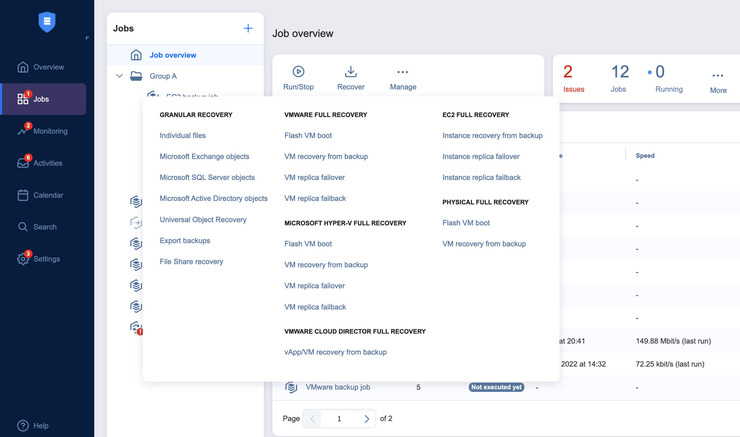Open the Manage three-dot menu
This screenshot has height=437, width=740.
(x=402, y=72)
